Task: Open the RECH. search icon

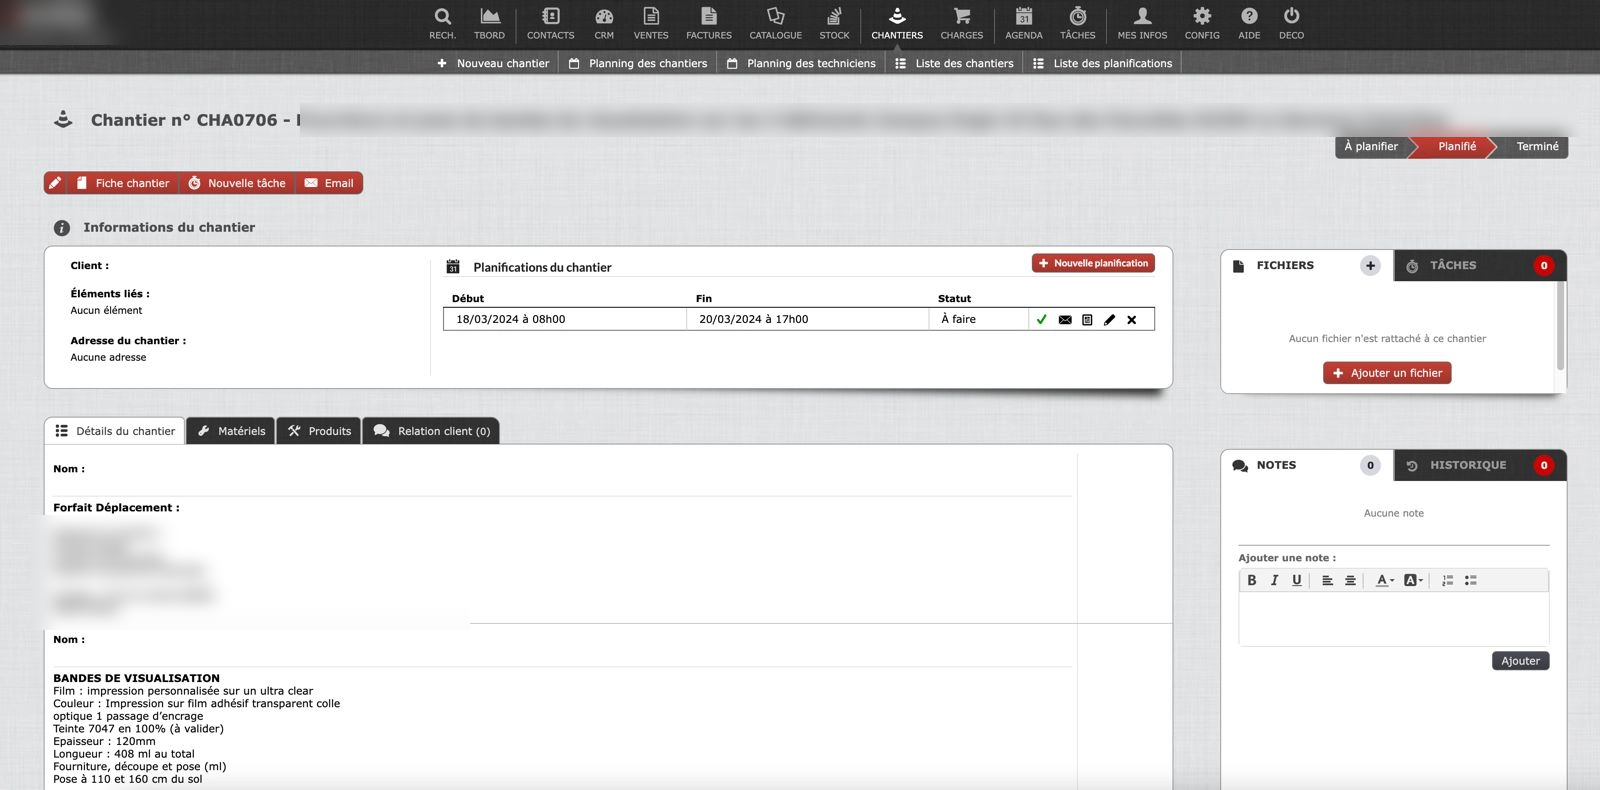Action: click(x=442, y=24)
